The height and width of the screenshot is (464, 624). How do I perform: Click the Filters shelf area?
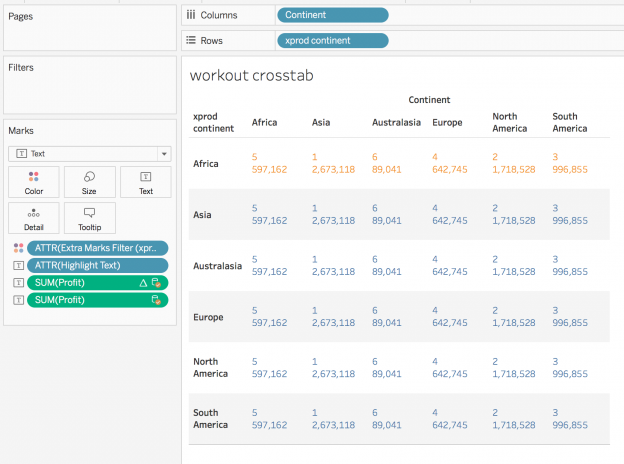point(88,92)
